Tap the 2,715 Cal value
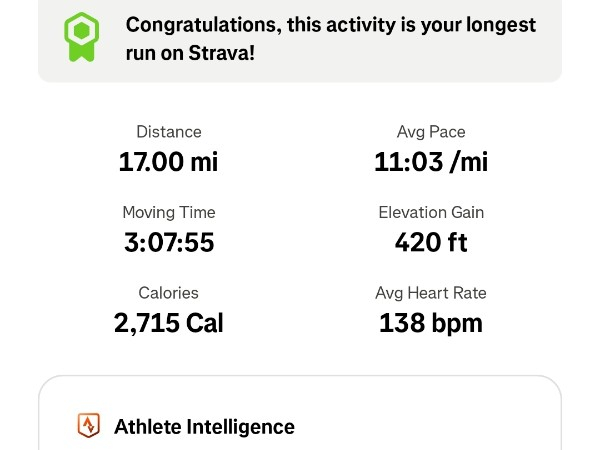The height and width of the screenshot is (450, 600). tap(168, 322)
